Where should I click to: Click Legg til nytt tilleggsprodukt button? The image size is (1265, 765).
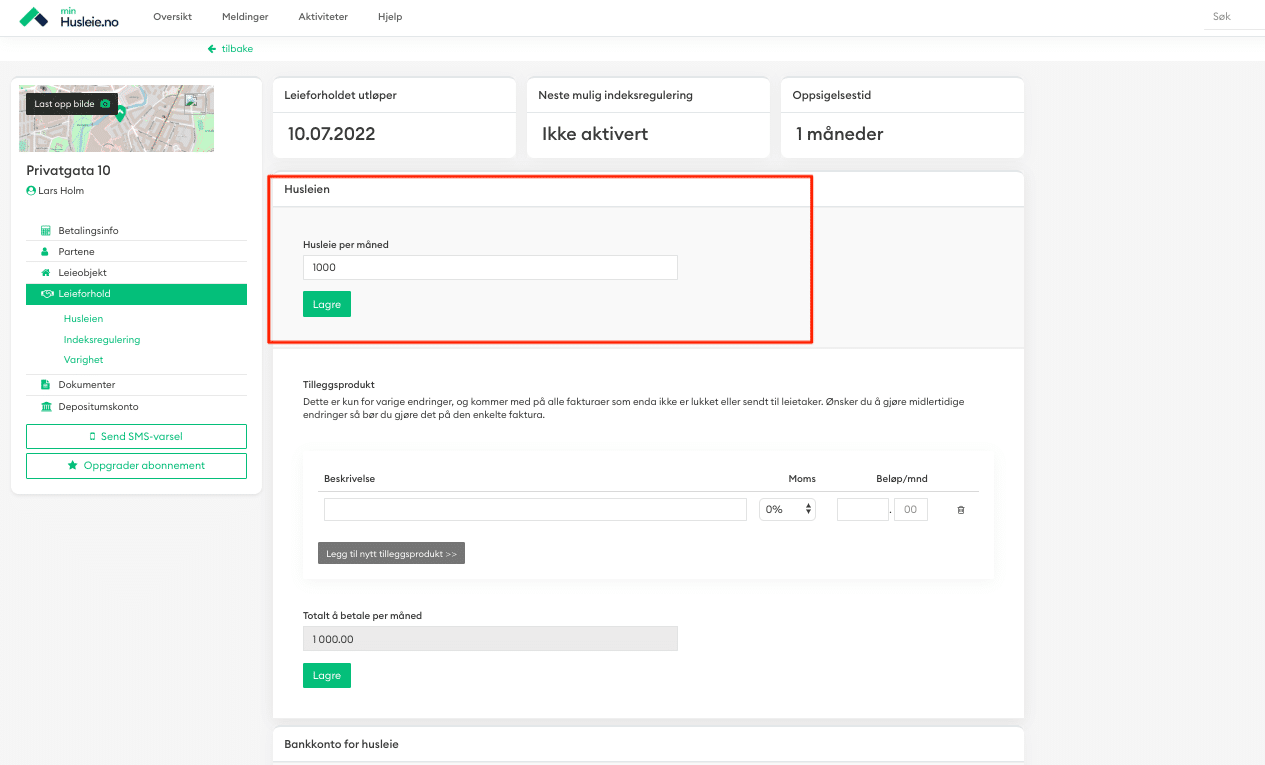coord(391,554)
